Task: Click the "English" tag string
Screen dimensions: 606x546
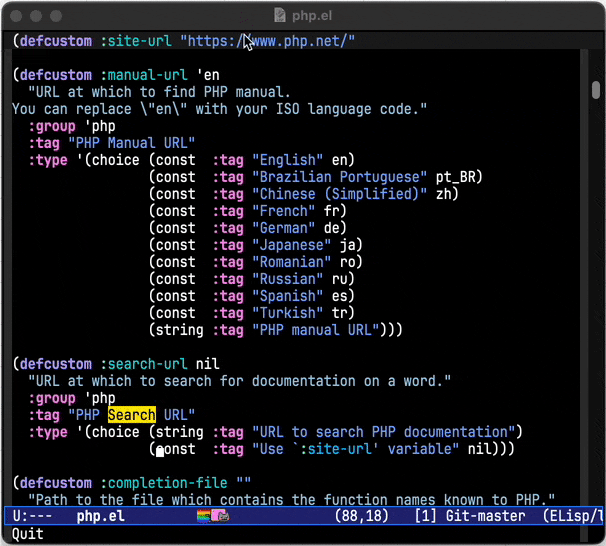Action: [288, 160]
